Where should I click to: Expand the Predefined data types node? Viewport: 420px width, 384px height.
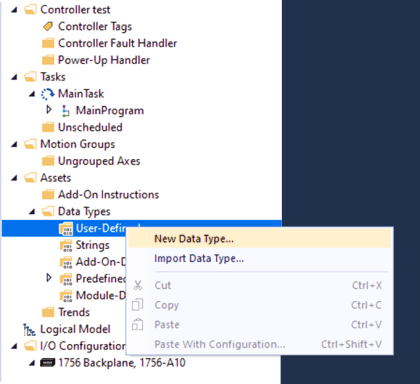click(x=49, y=278)
